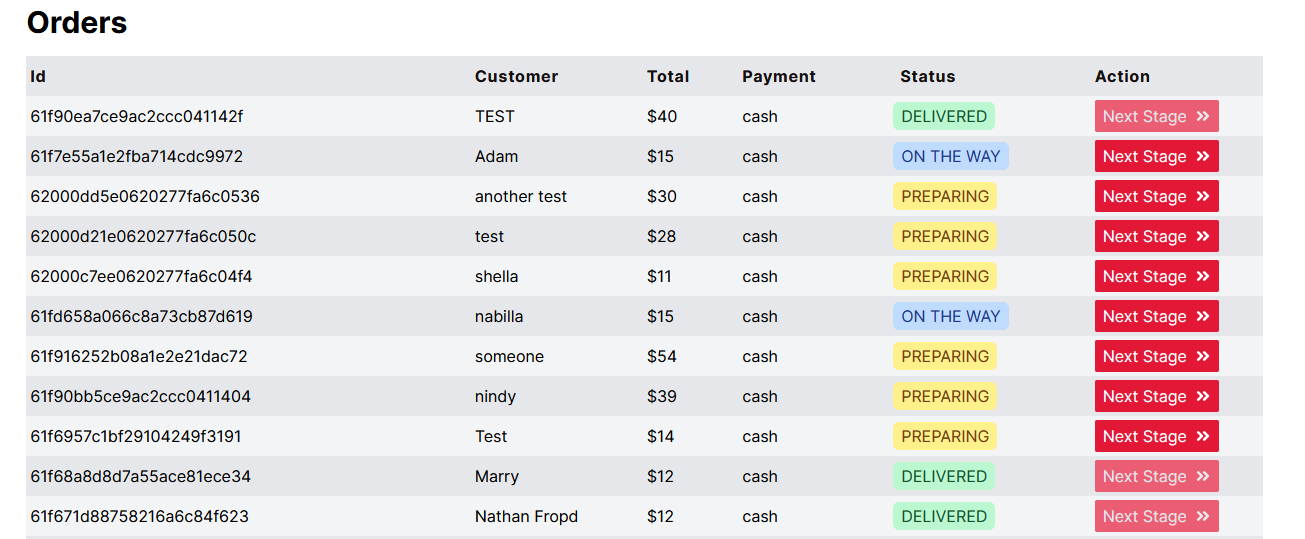Image resolution: width=1305 pixels, height=539 pixels.
Task: Select order id 61fd658a066c8a73cb87d619
Action: coord(141,316)
